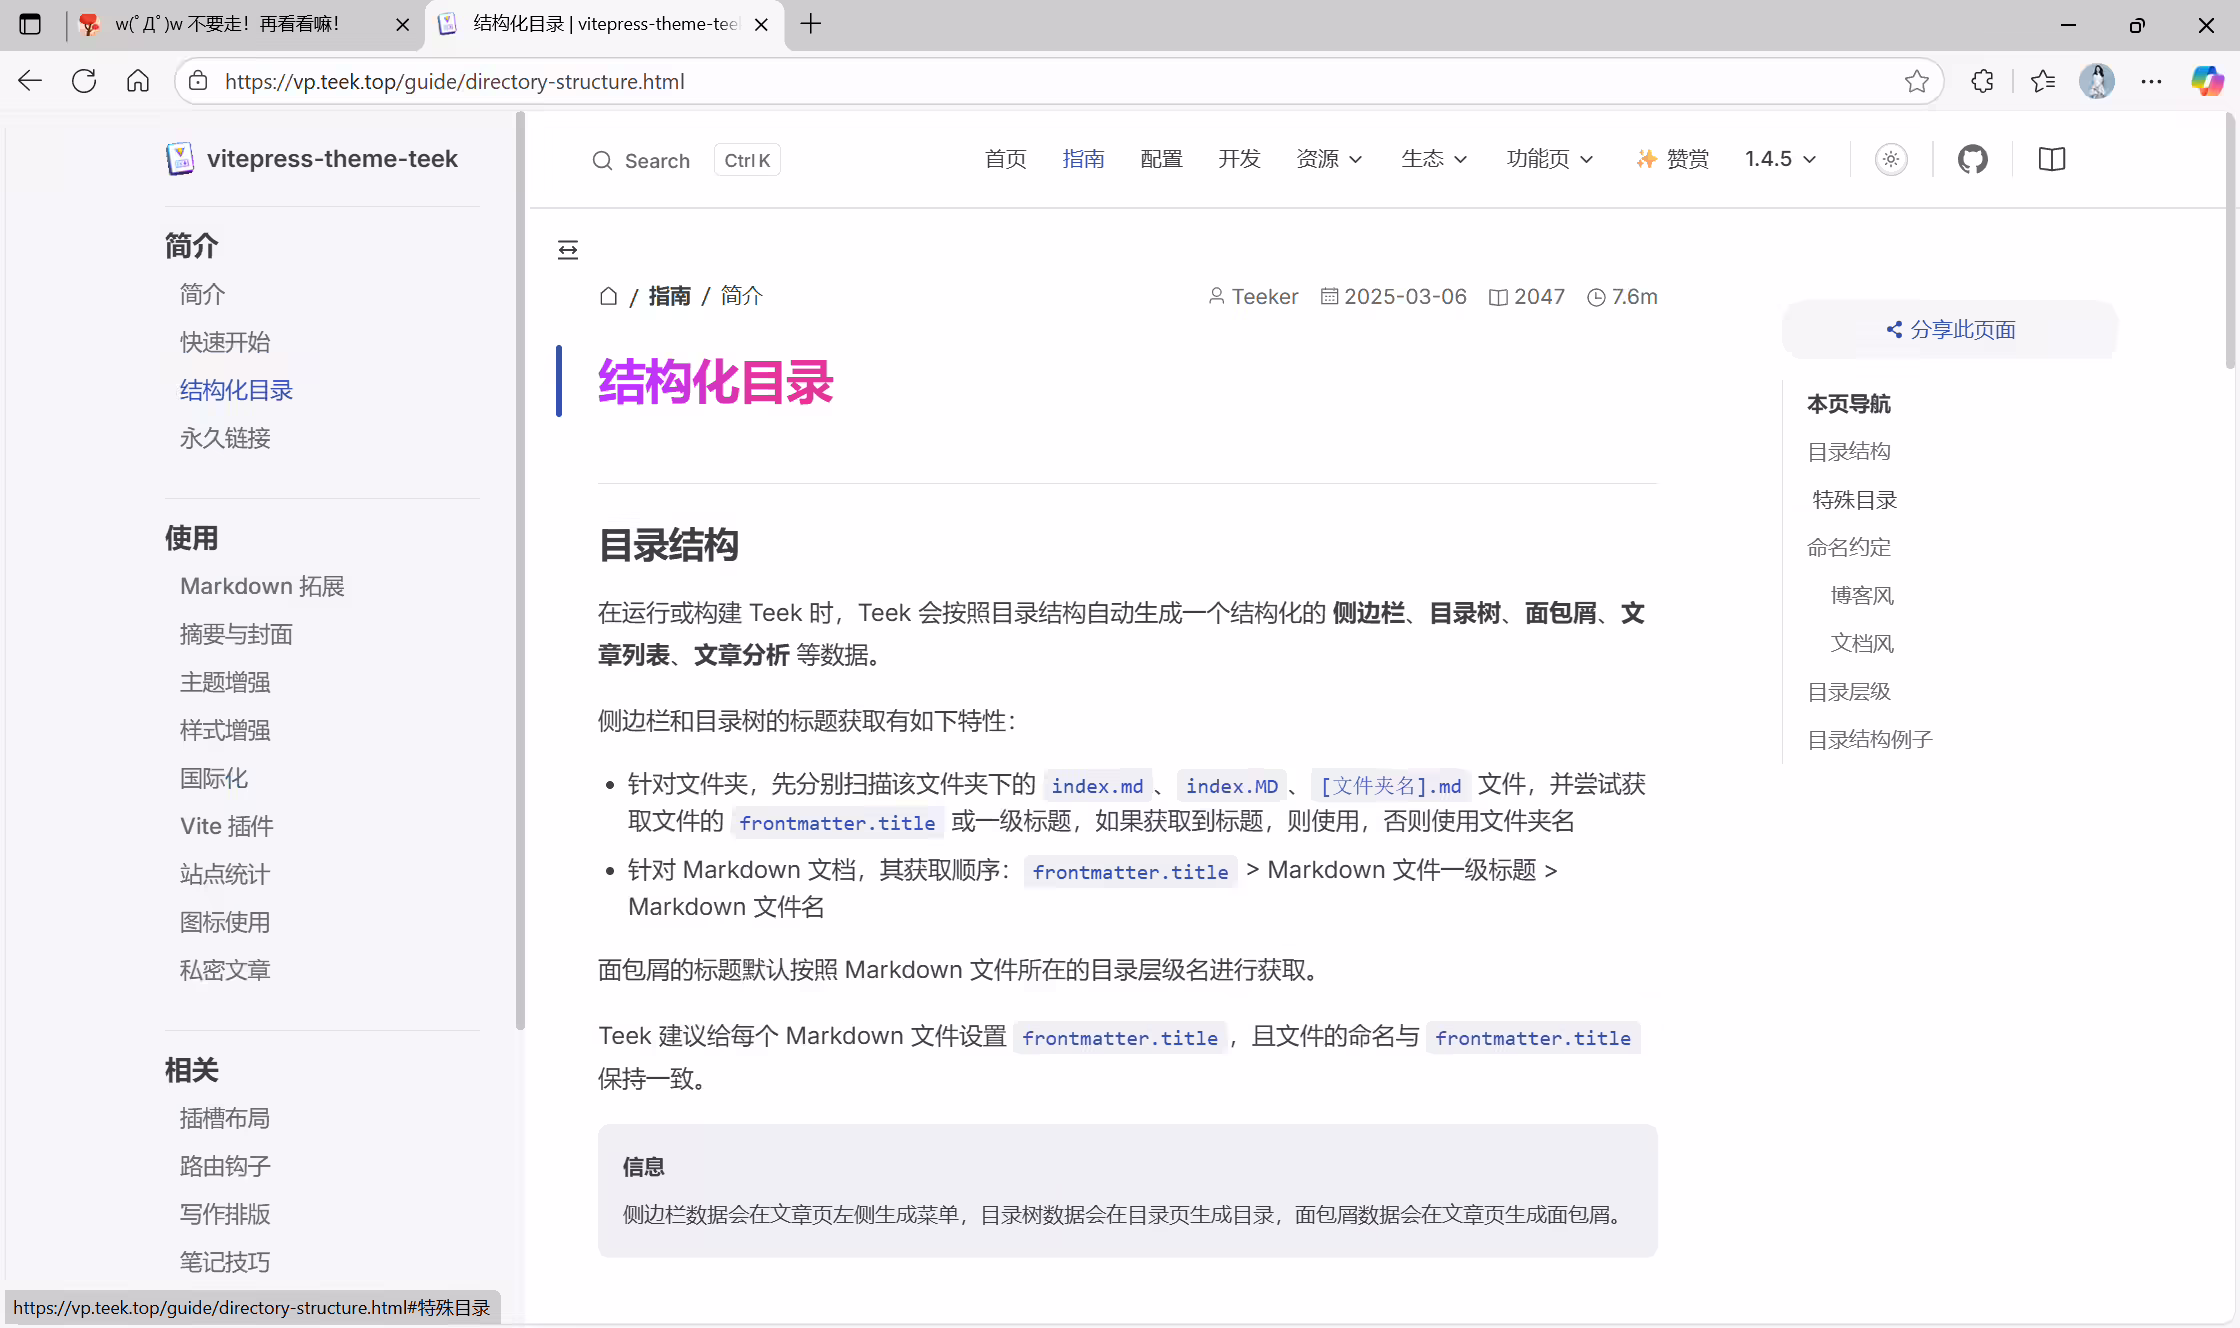
Task: Add page to favorites star icon
Action: 1916,81
